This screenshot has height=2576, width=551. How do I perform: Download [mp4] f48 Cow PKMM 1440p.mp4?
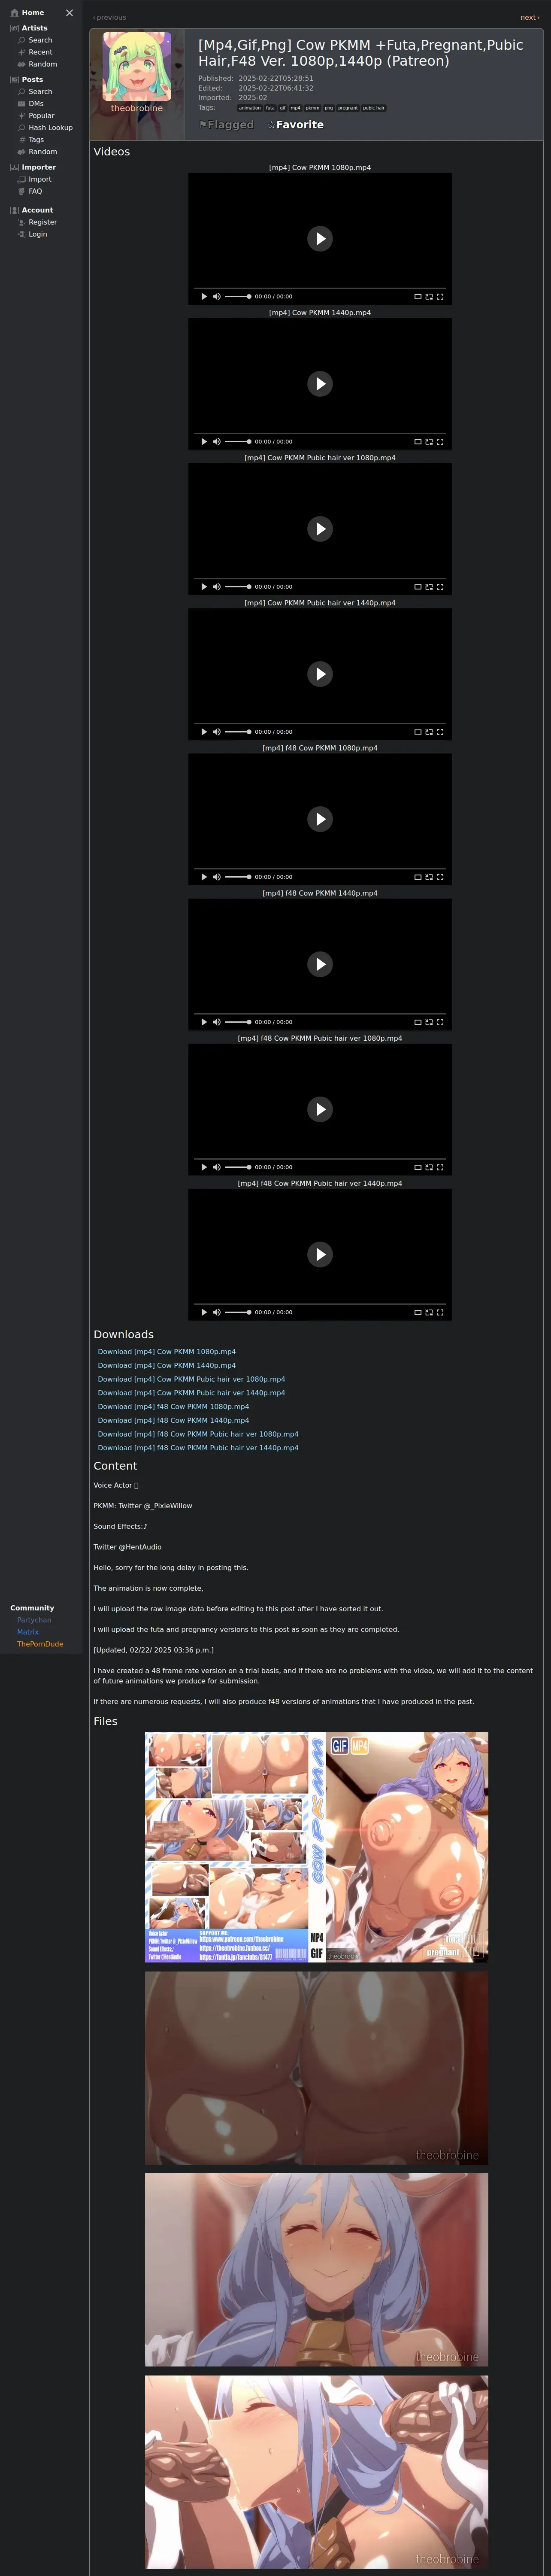pos(174,1421)
